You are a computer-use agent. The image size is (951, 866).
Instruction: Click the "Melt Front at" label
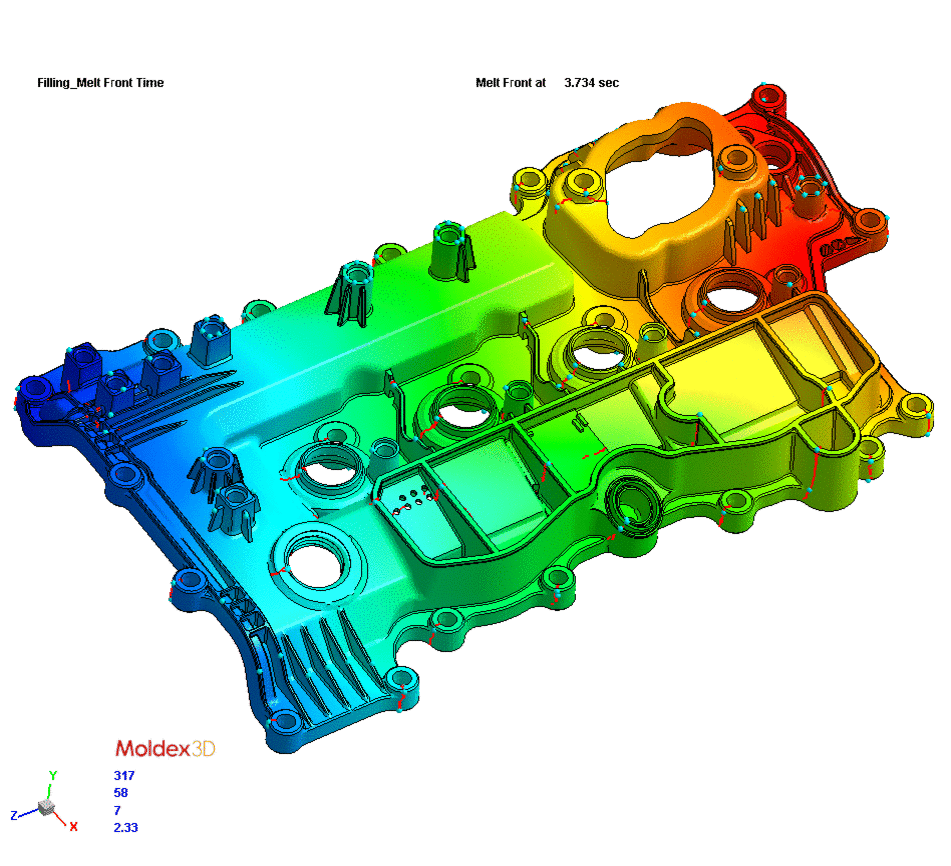point(510,83)
